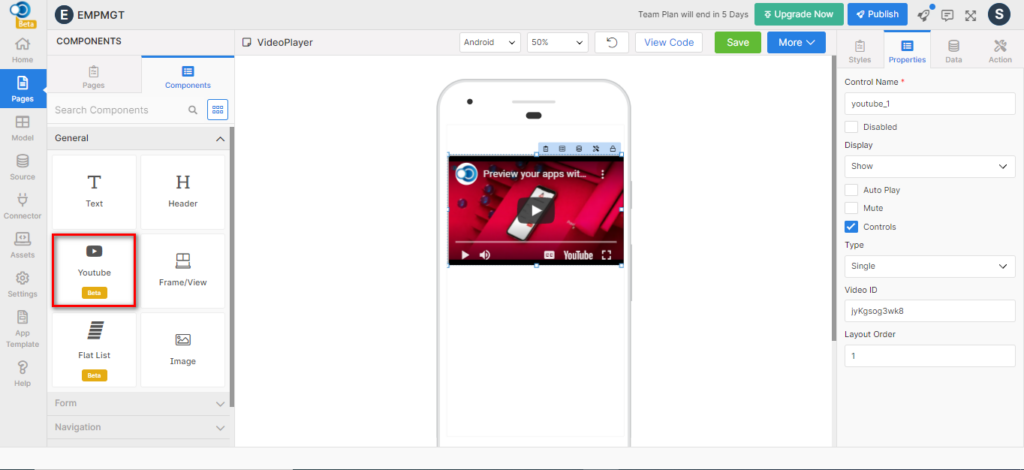Go to Home in the left sidebar

[x=22, y=50]
